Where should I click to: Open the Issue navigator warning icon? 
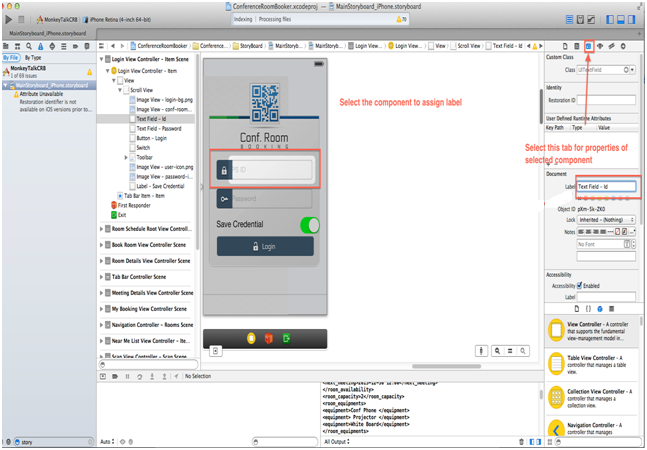[x=40, y=46]
